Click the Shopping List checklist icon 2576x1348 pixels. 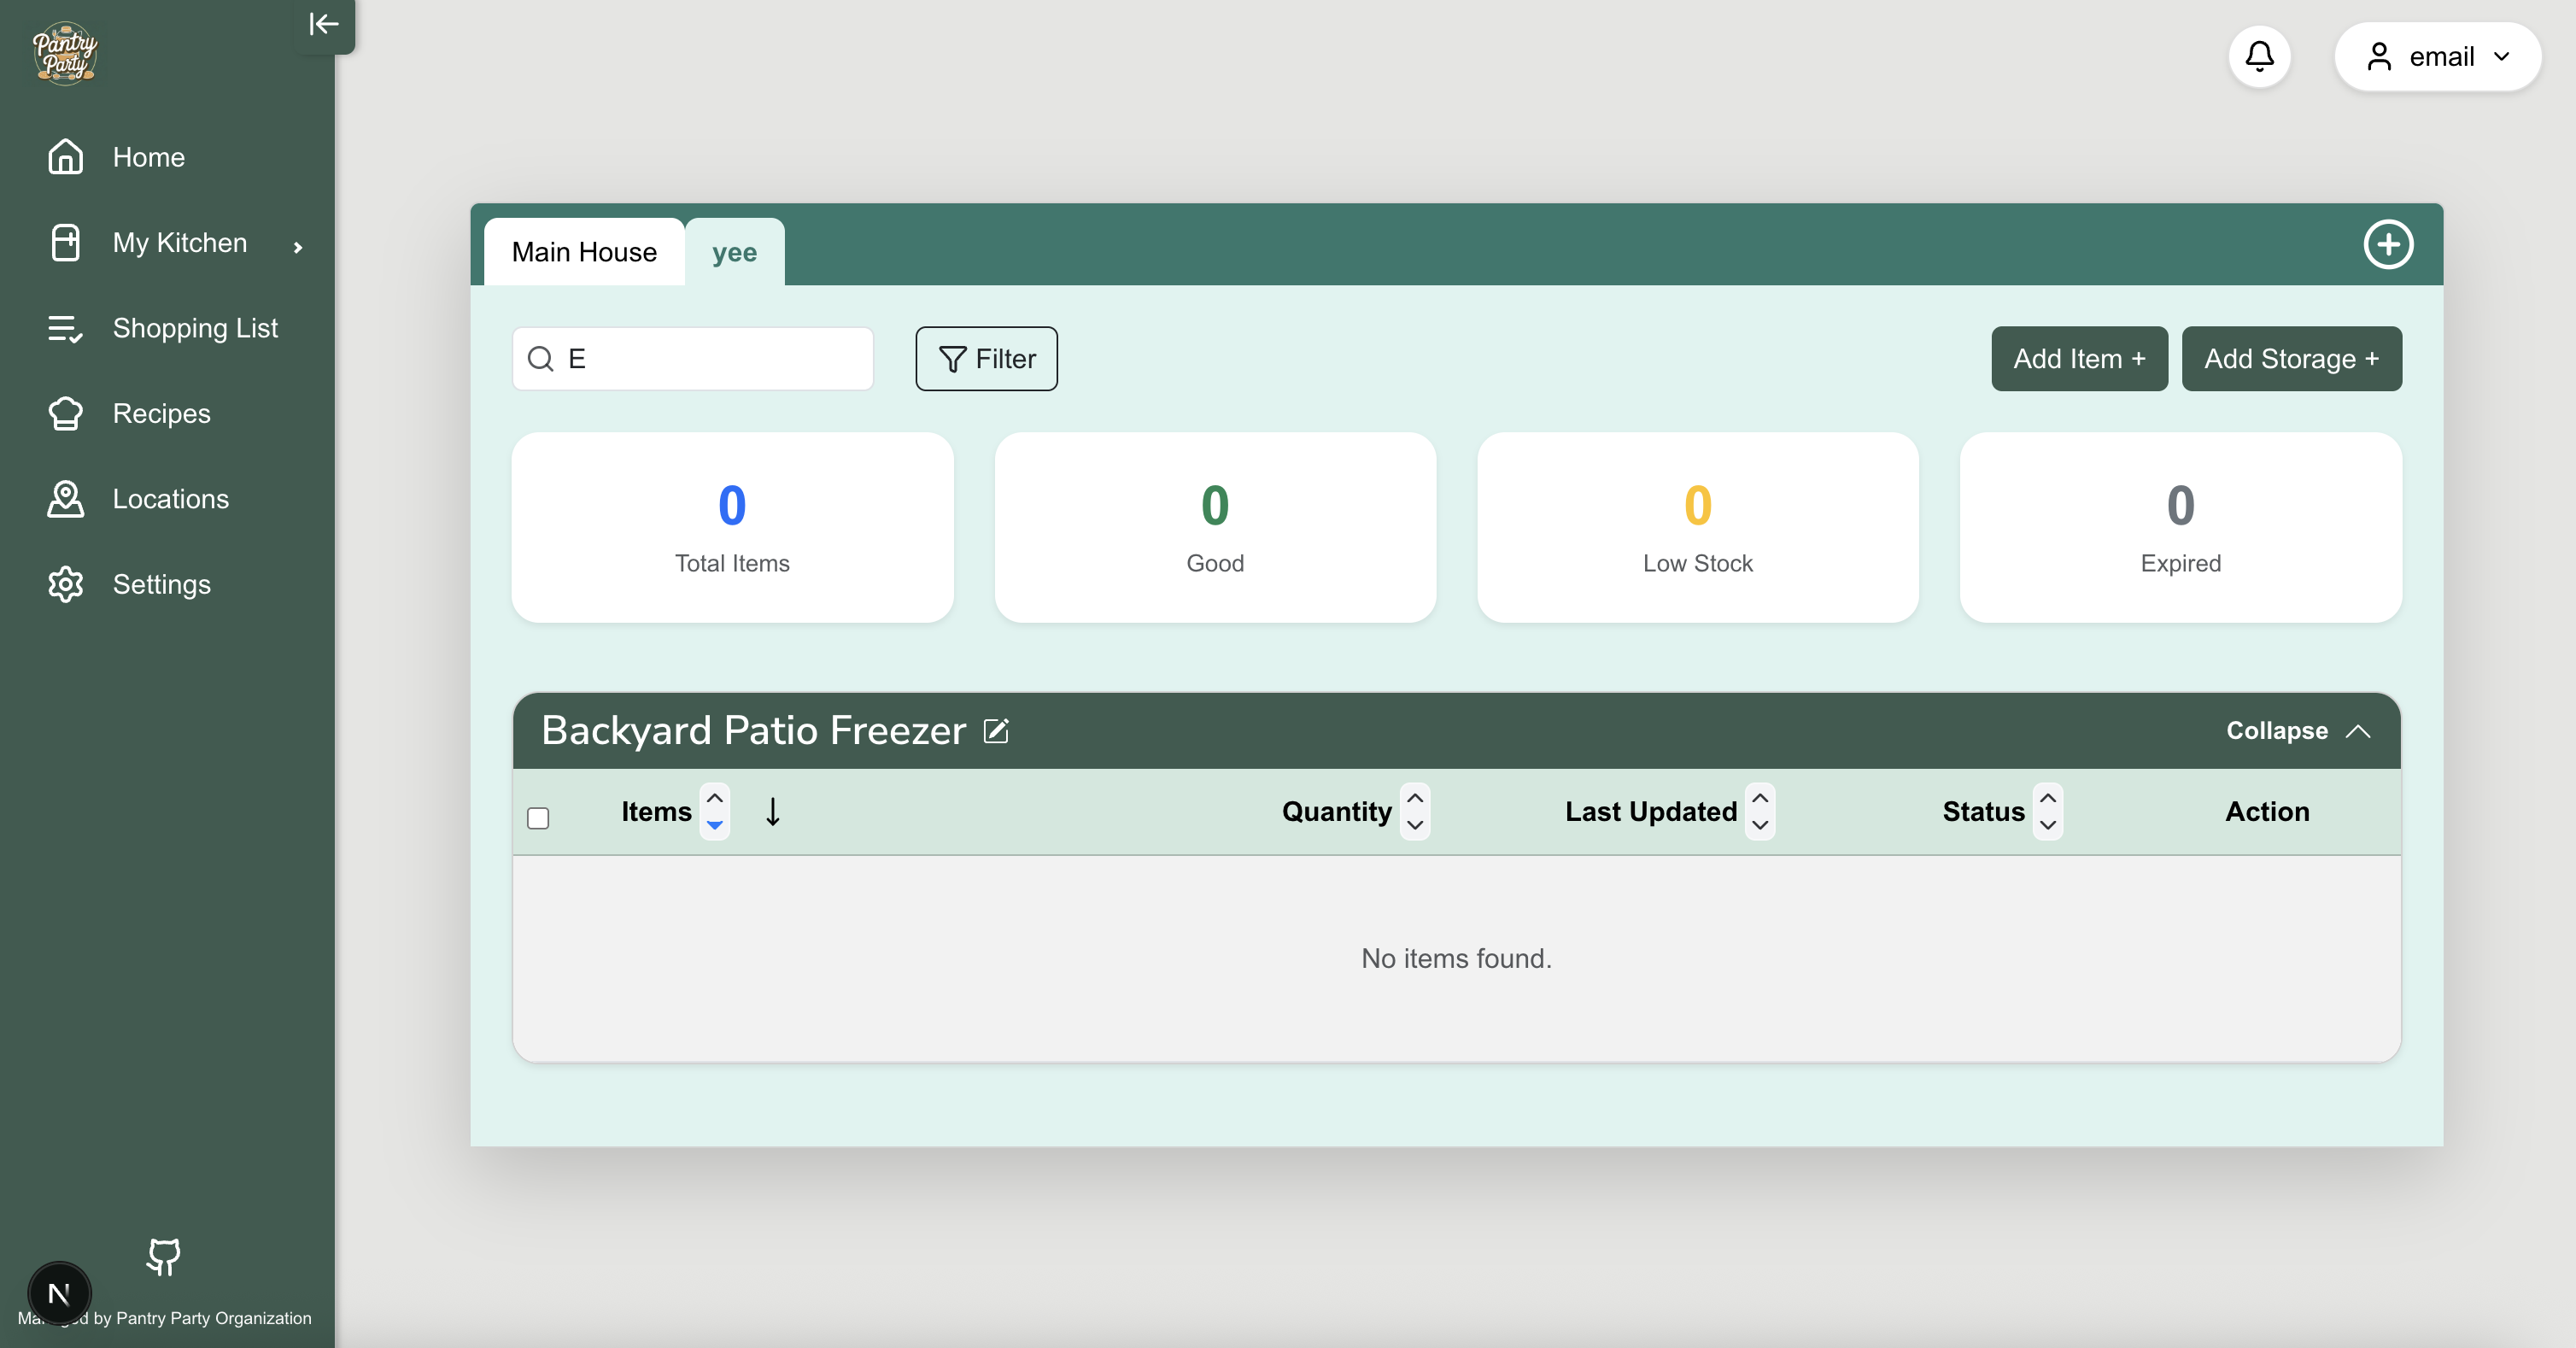click(x=65, y=328)
